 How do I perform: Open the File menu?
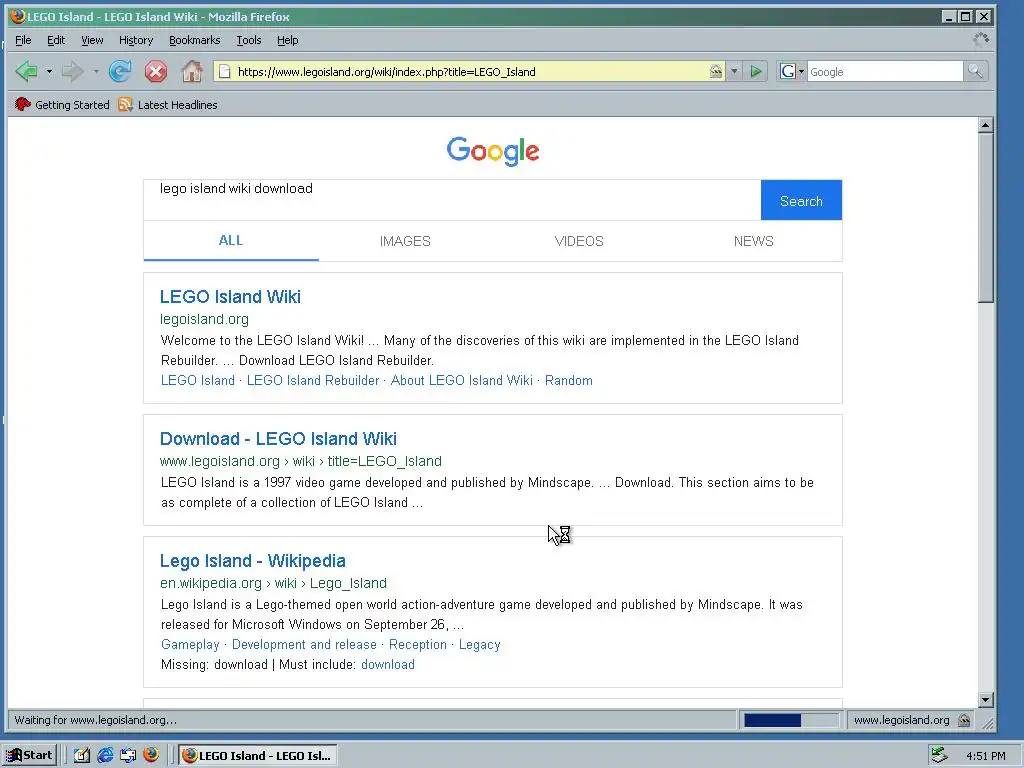(23, 40)
